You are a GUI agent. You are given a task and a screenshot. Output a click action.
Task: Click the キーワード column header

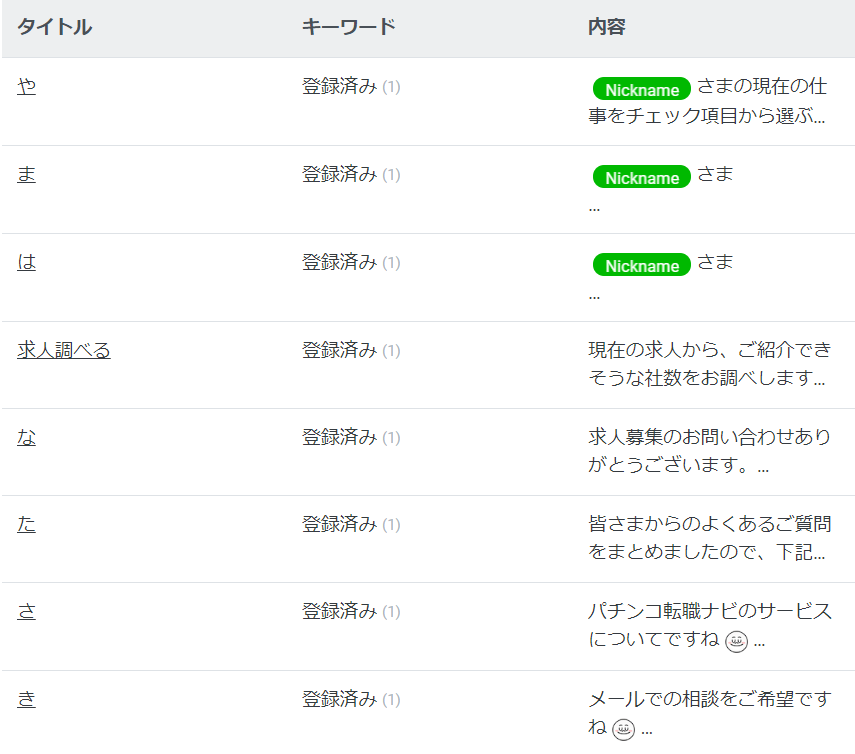pos(349,27)
